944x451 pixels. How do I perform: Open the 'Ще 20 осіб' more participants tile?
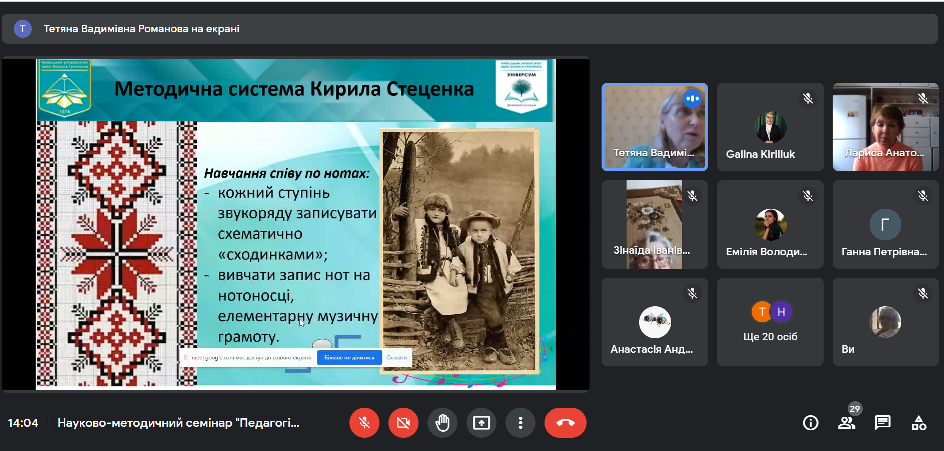pyautogui.click(x=770, y=322)
